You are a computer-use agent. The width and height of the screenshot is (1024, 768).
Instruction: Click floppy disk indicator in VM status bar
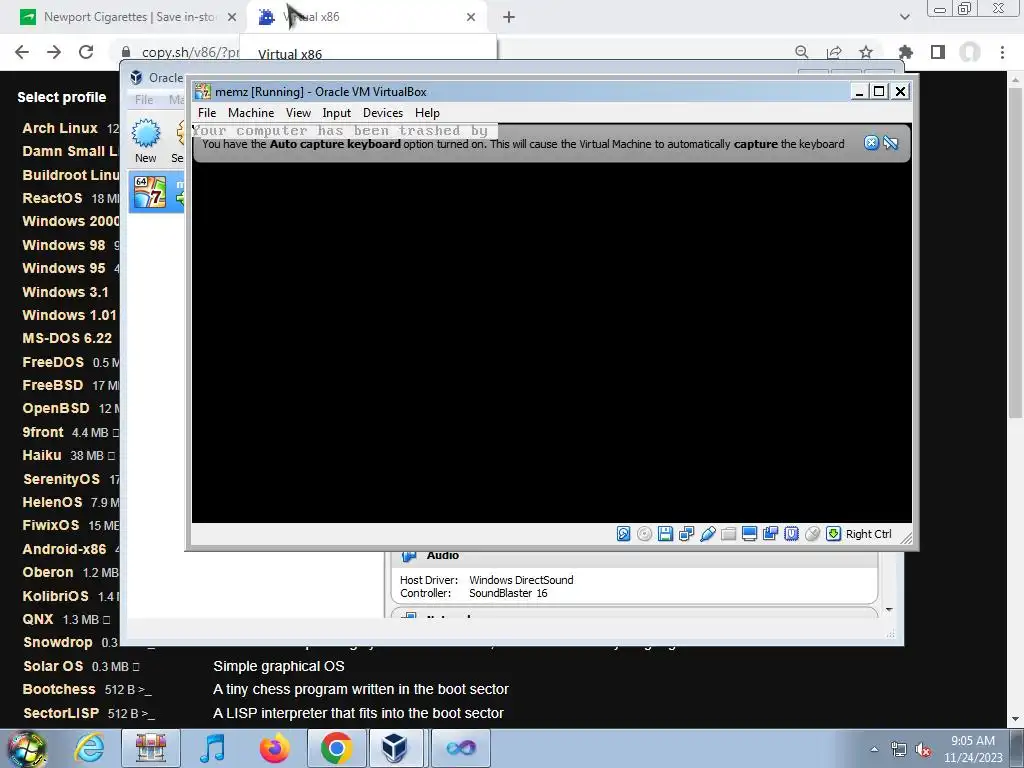665,534
